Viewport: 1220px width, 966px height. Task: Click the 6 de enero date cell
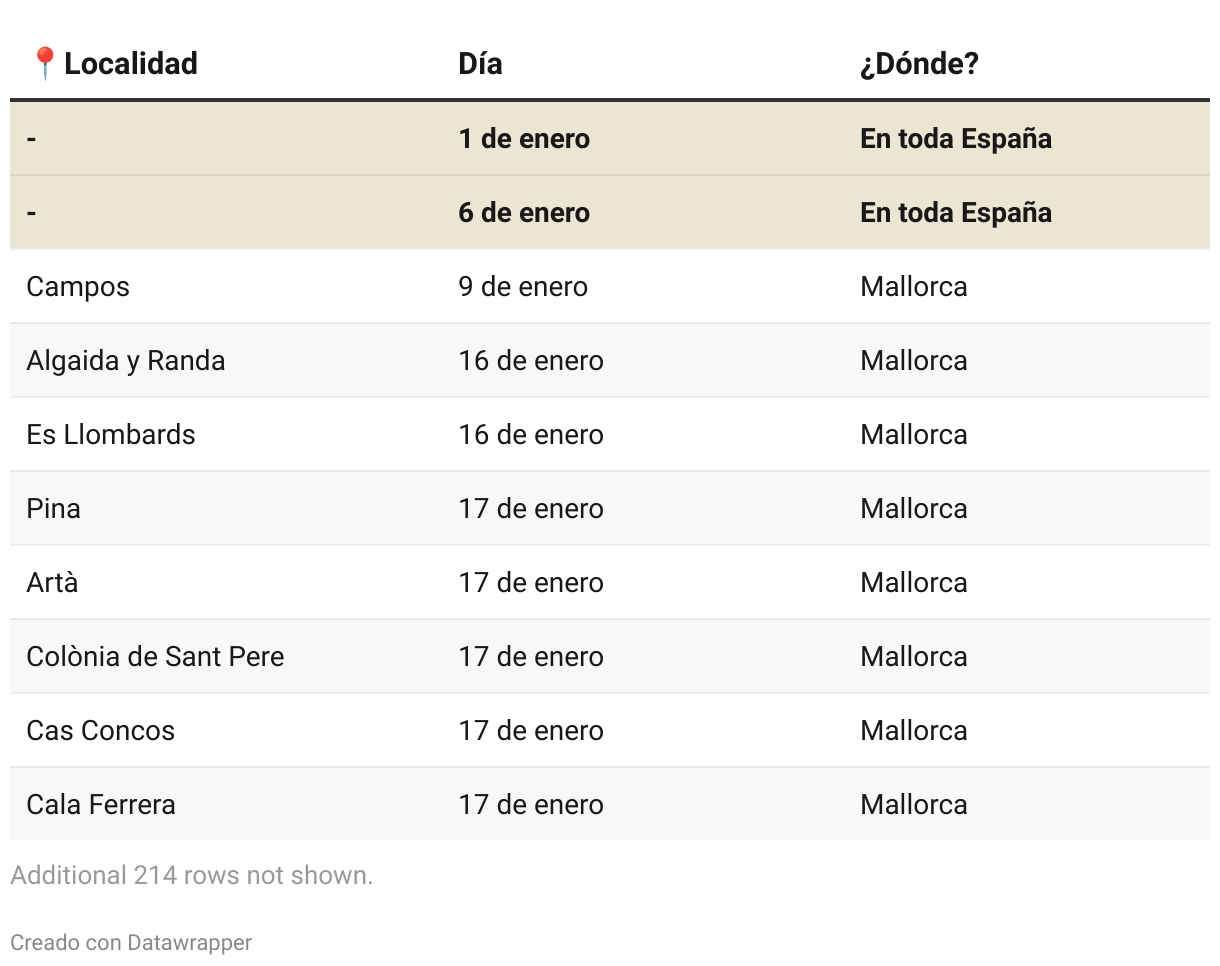(524, 213)
